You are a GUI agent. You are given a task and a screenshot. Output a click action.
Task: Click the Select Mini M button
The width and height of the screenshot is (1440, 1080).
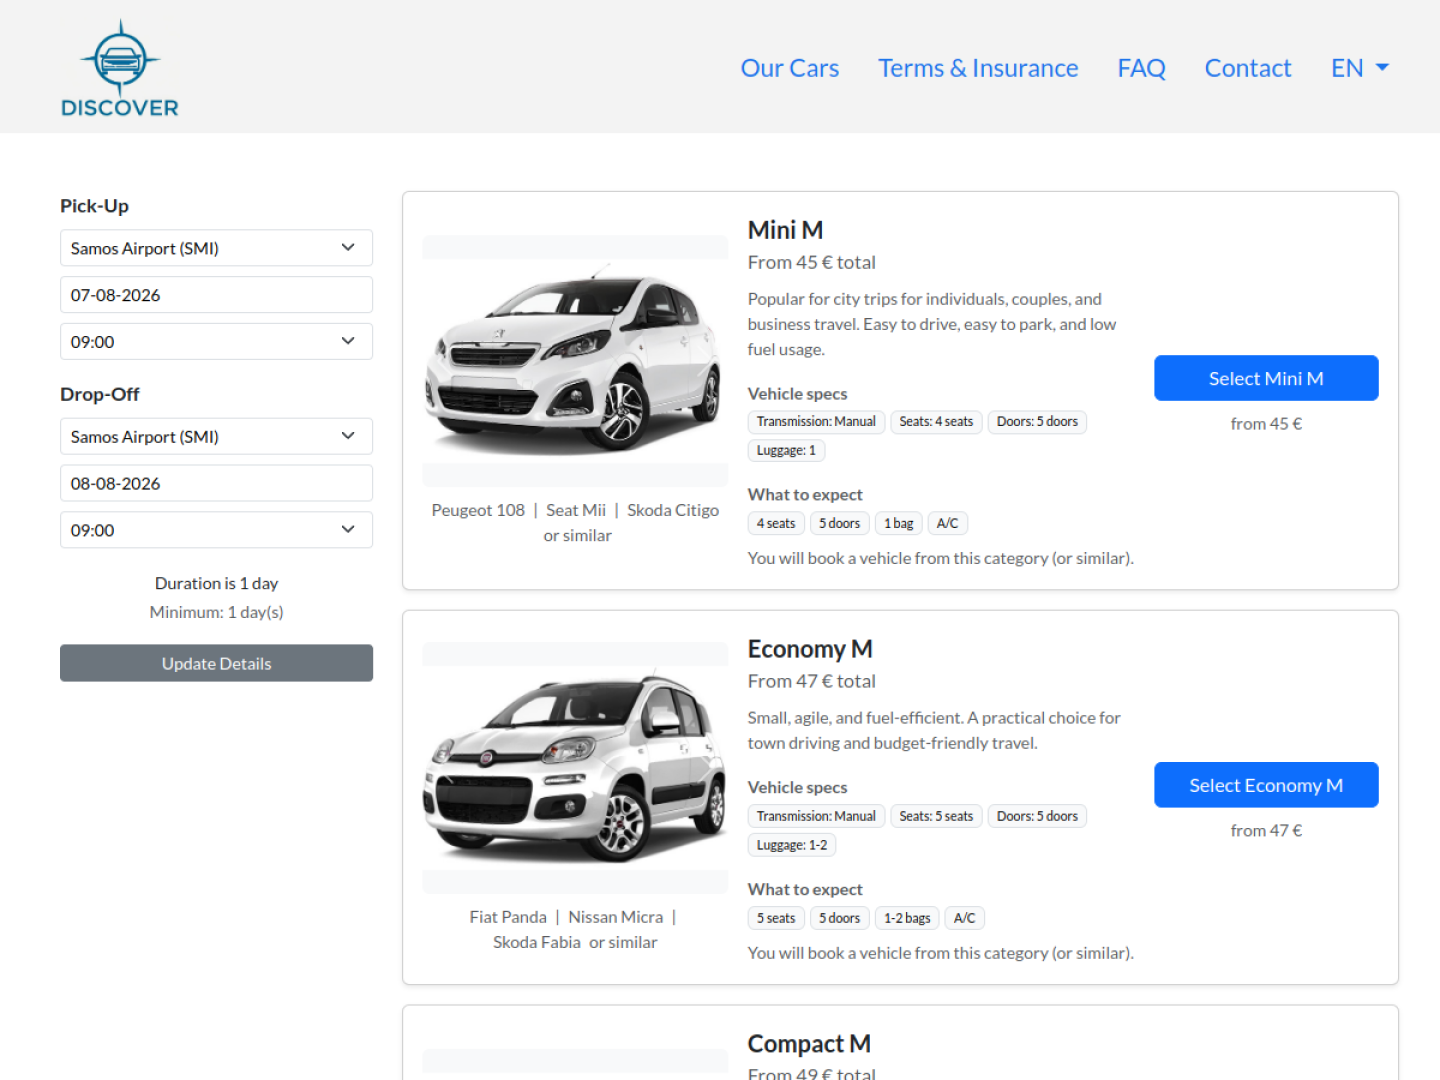point(1266,378)
